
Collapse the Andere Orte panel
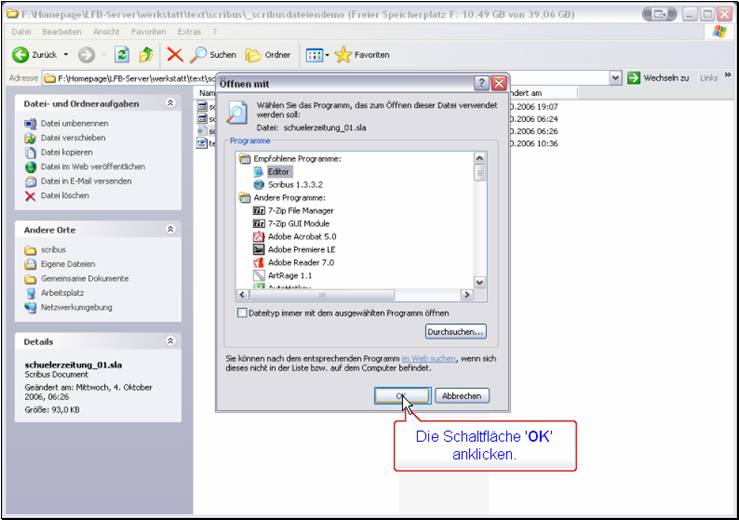coord(170,230)
